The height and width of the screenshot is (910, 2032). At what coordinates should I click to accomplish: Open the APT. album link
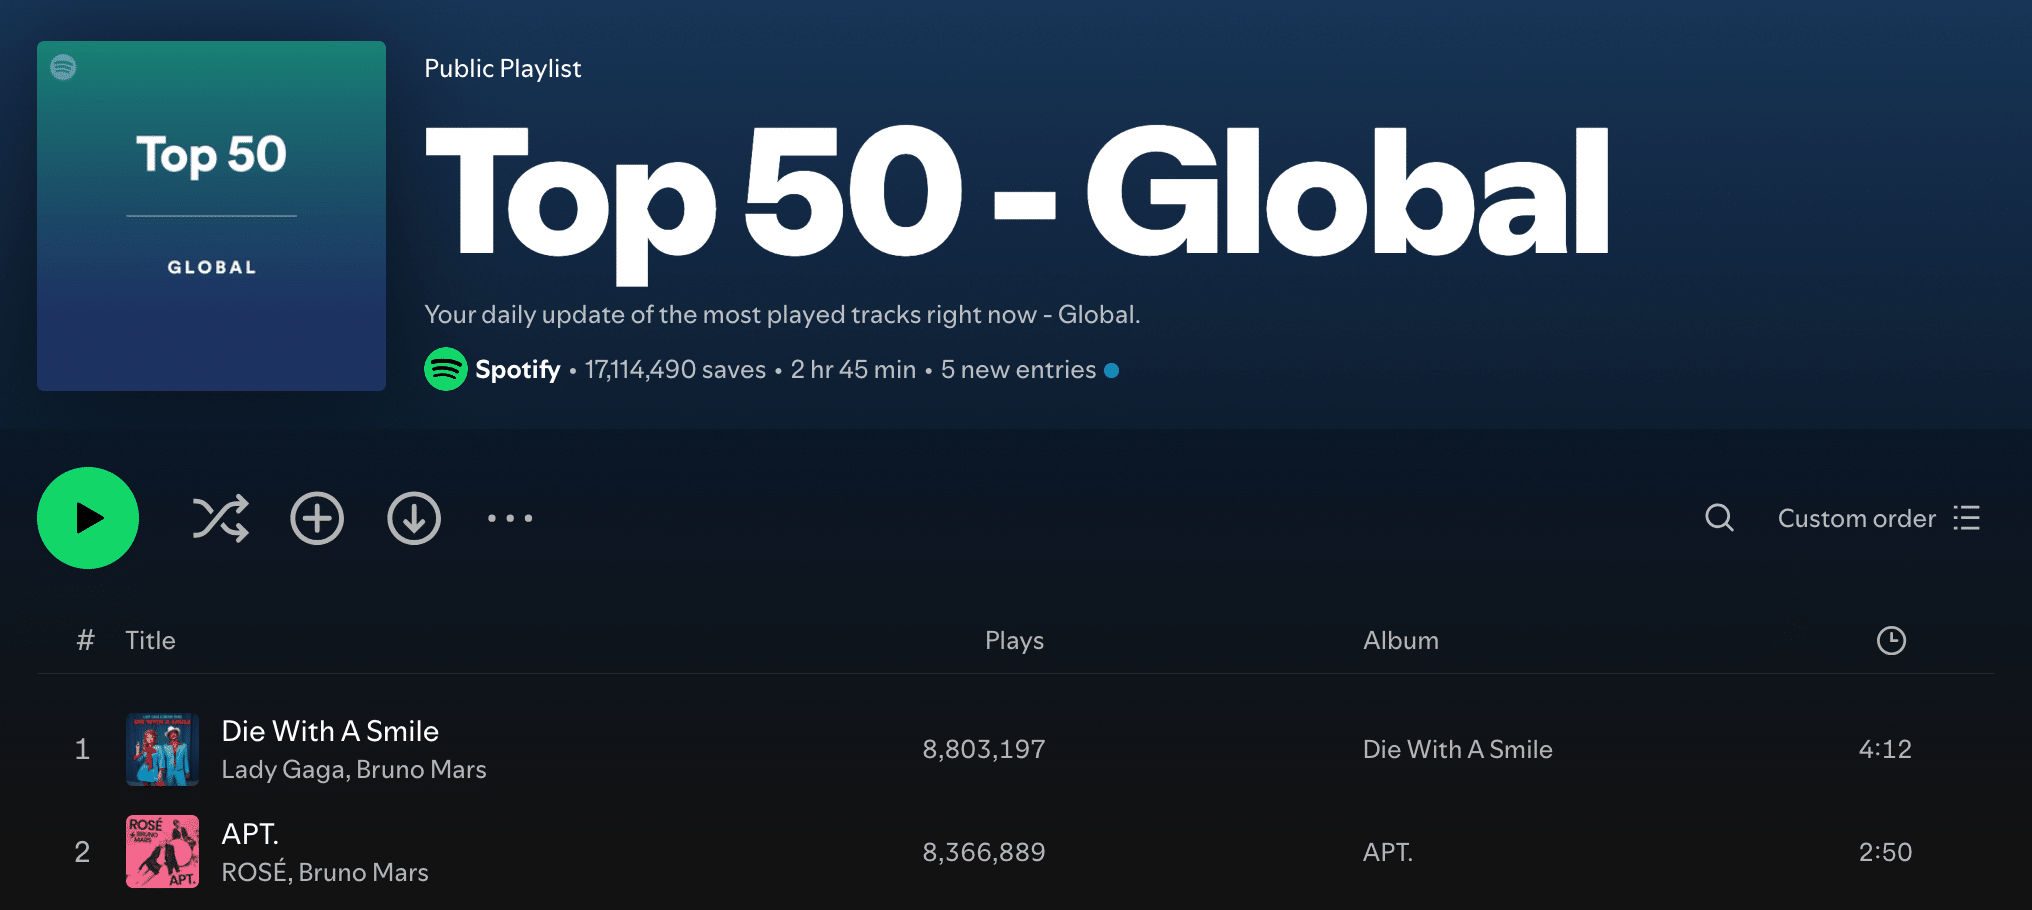pos(1388,852)
